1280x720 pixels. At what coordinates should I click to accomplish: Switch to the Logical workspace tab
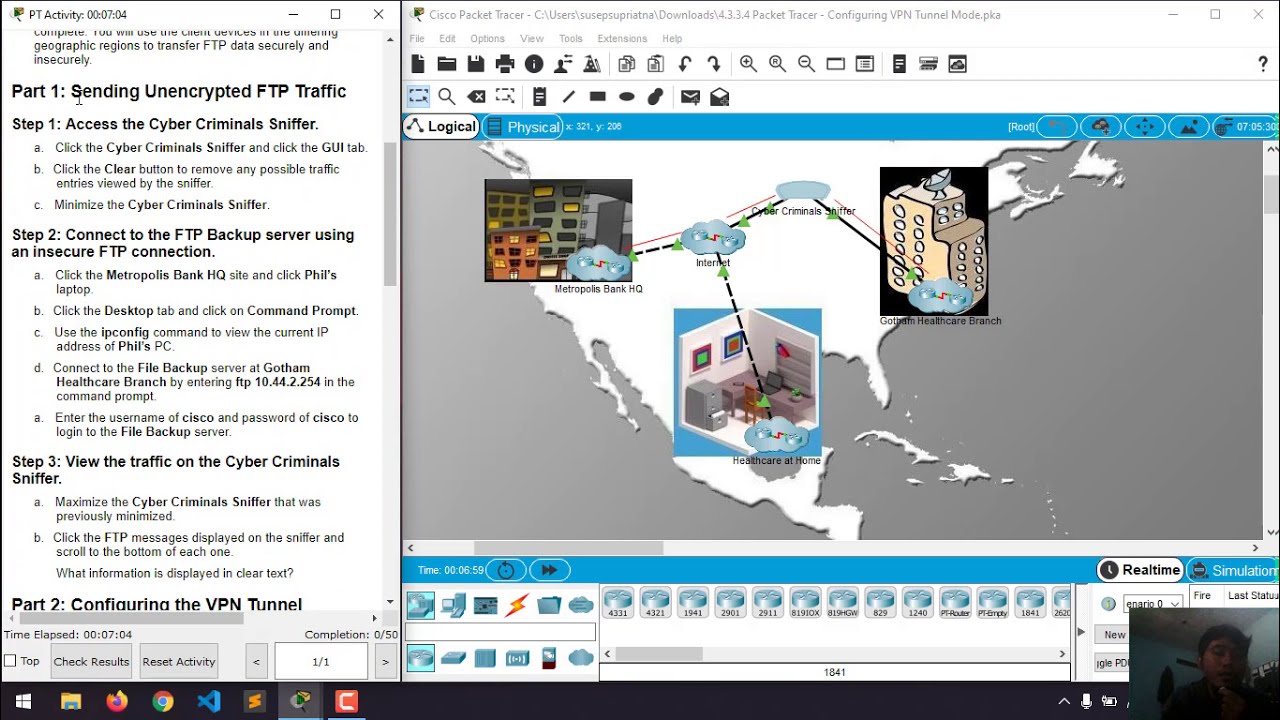pyautogui.click(x=441, y=127)
